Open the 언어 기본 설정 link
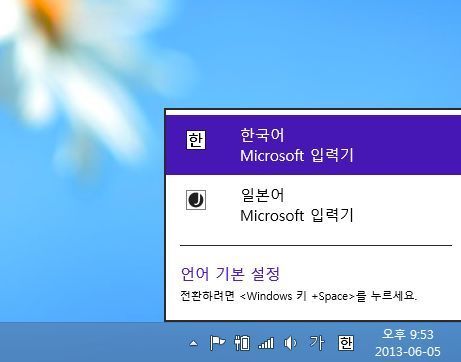The height and width of the screenshot is (362, 461). [230, 274]
